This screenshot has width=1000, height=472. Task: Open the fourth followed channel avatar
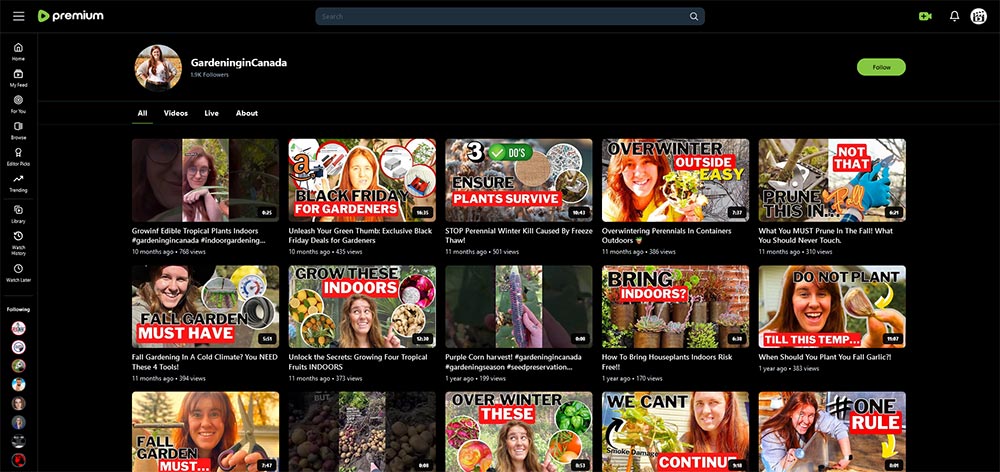click(x=18, y=385)
